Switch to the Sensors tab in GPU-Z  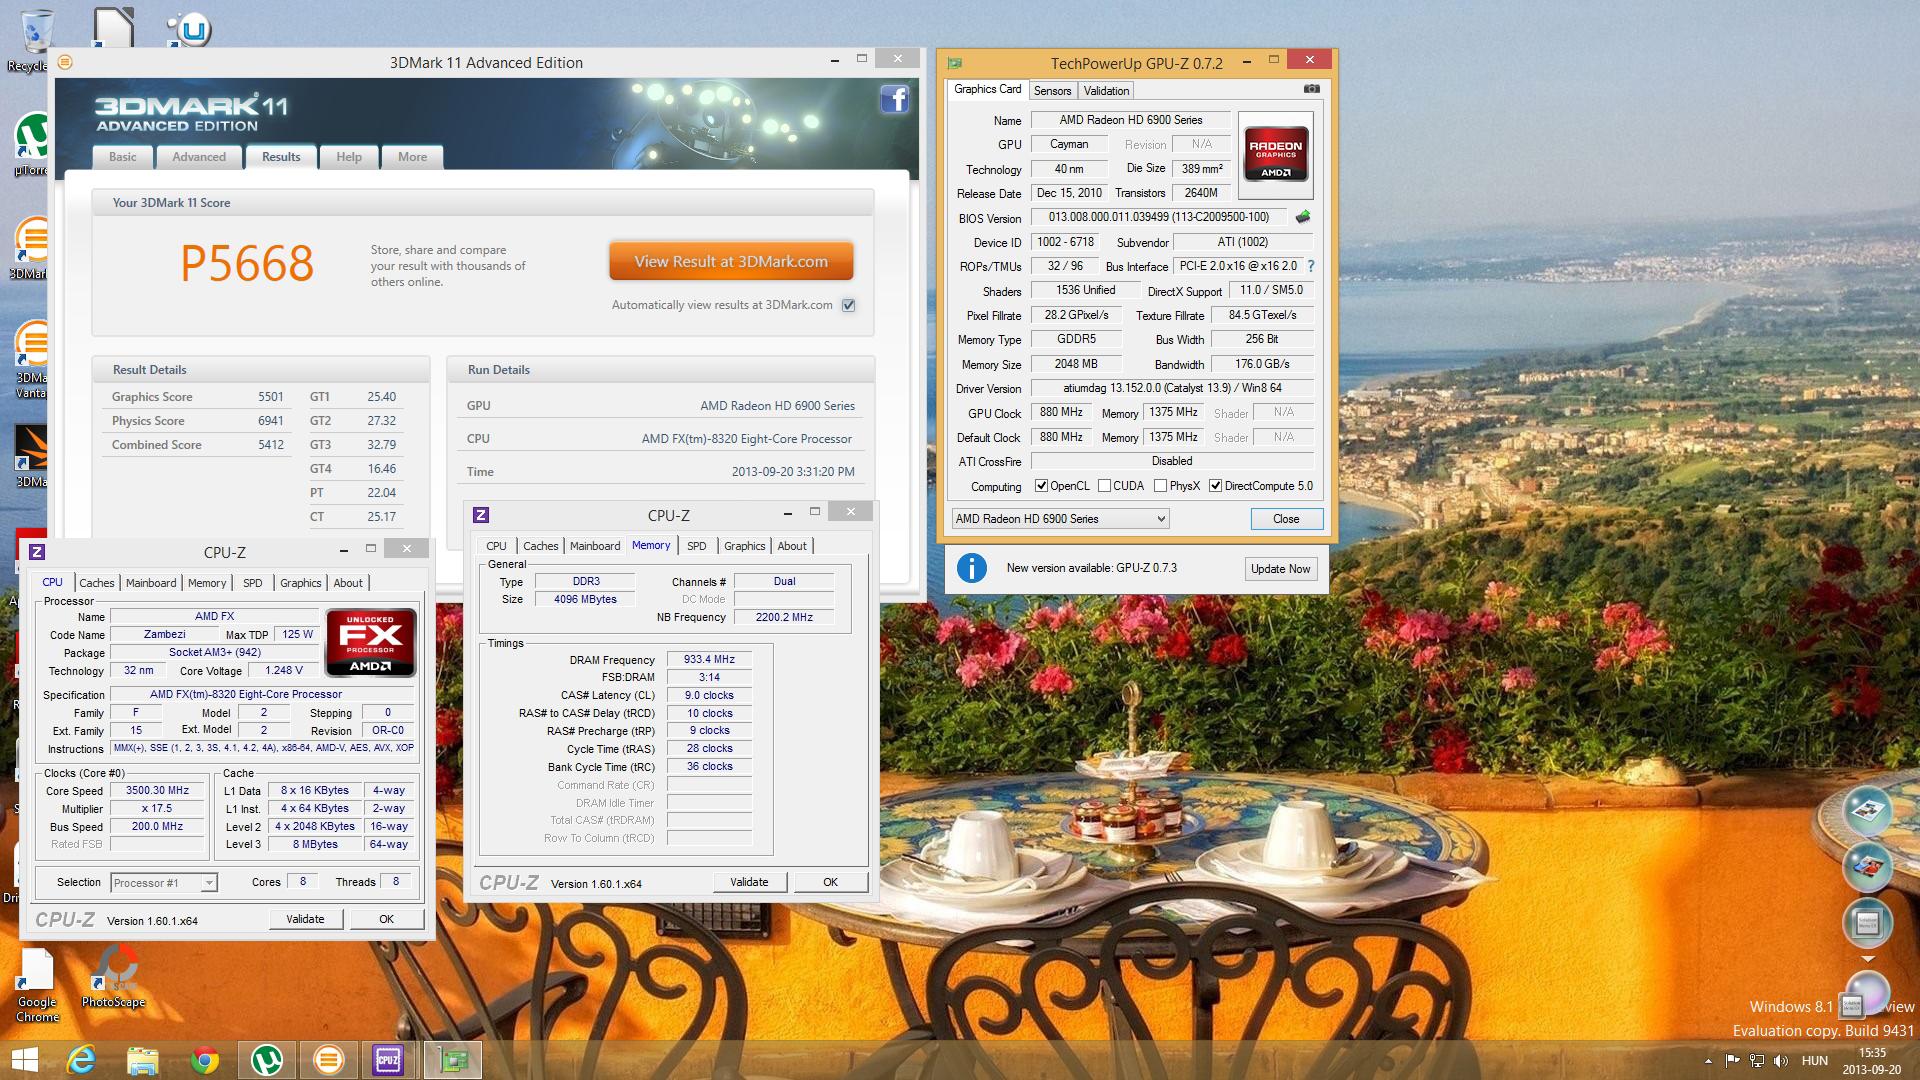[1052, 91]
